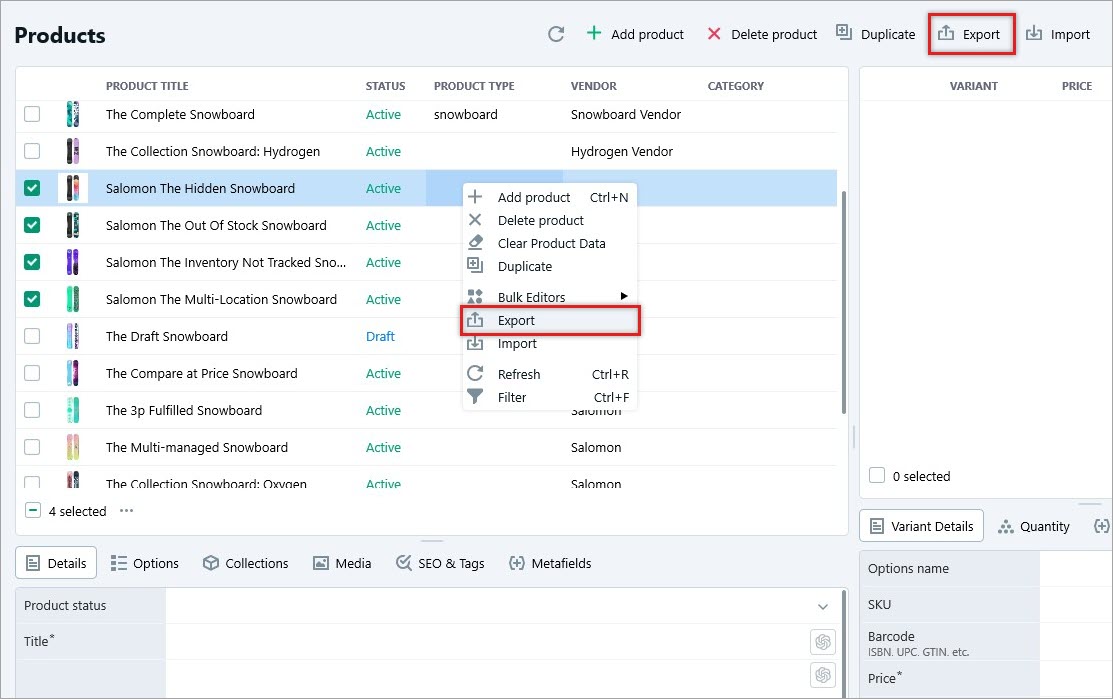Viewport: 1113px width, 699px height.
Task: Click the refresh icon in the Products toolbar
Action: [x=556, y=34]
